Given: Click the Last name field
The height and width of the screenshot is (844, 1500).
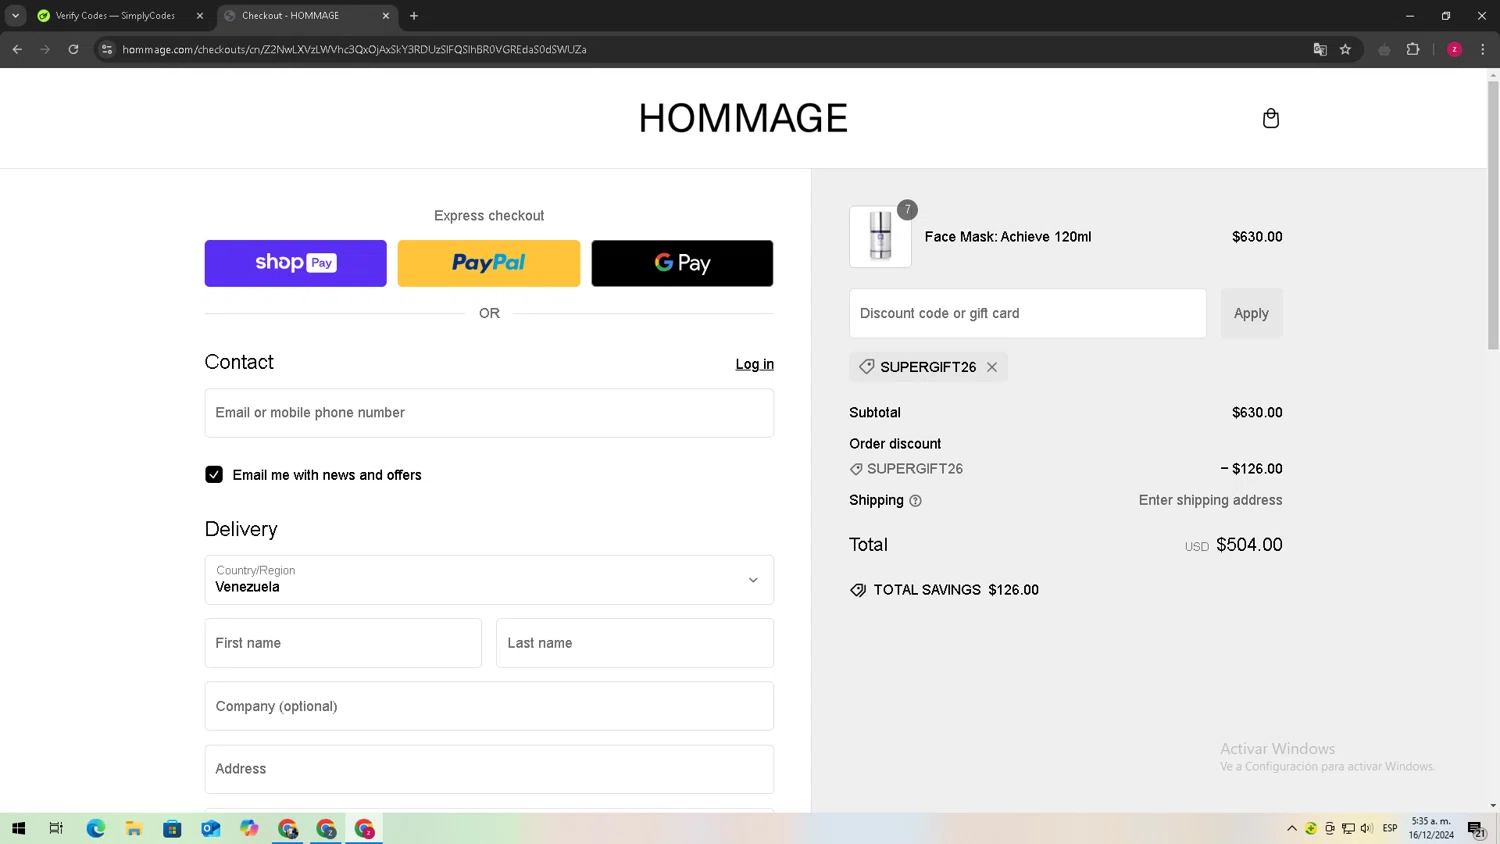Looking at the screenshot, I should (635, 643).
